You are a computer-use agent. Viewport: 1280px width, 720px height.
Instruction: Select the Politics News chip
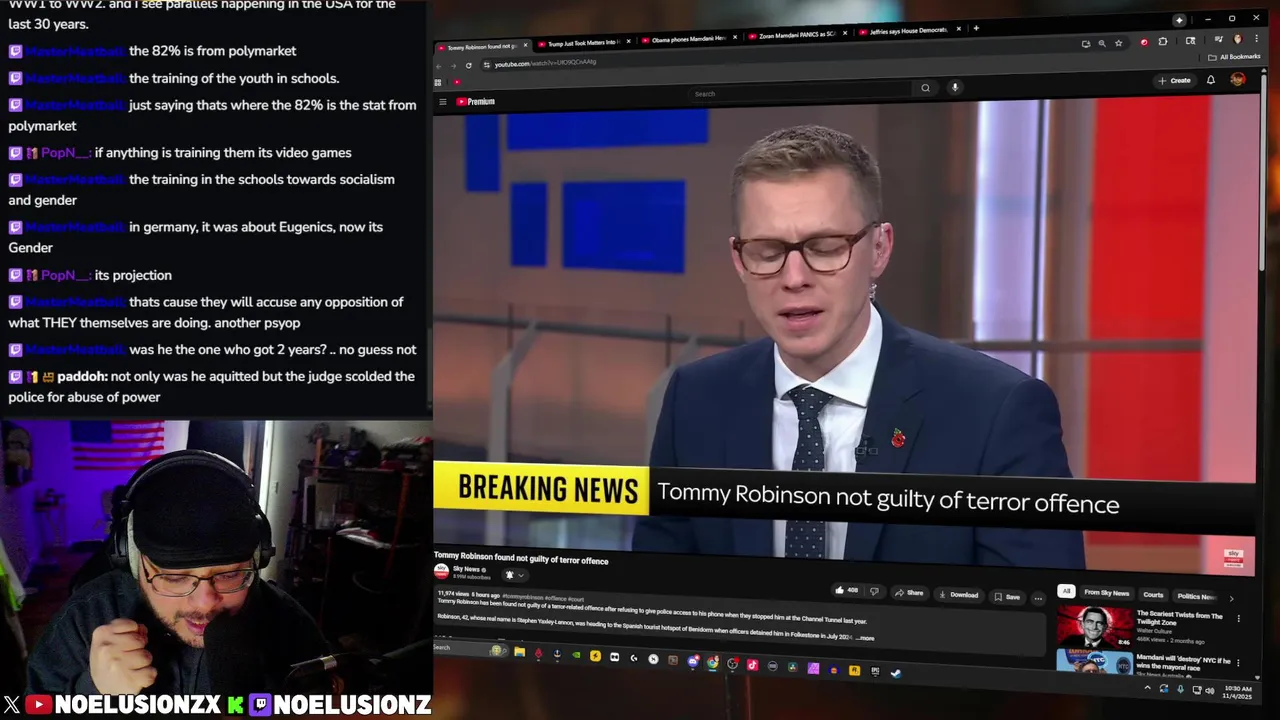1196,597
